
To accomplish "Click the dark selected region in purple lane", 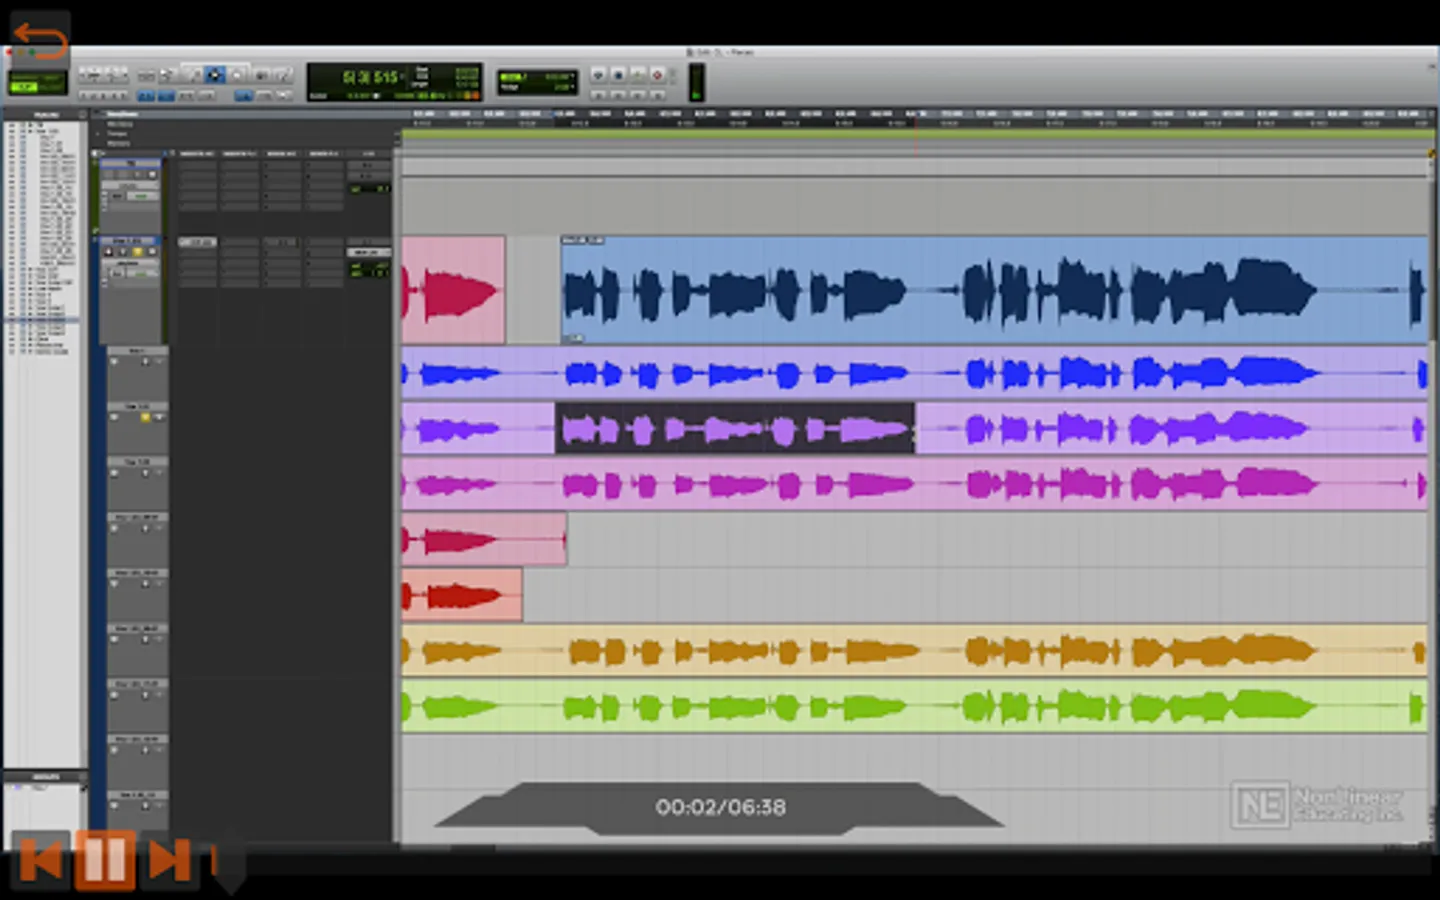I will click(x=735, y=428).
